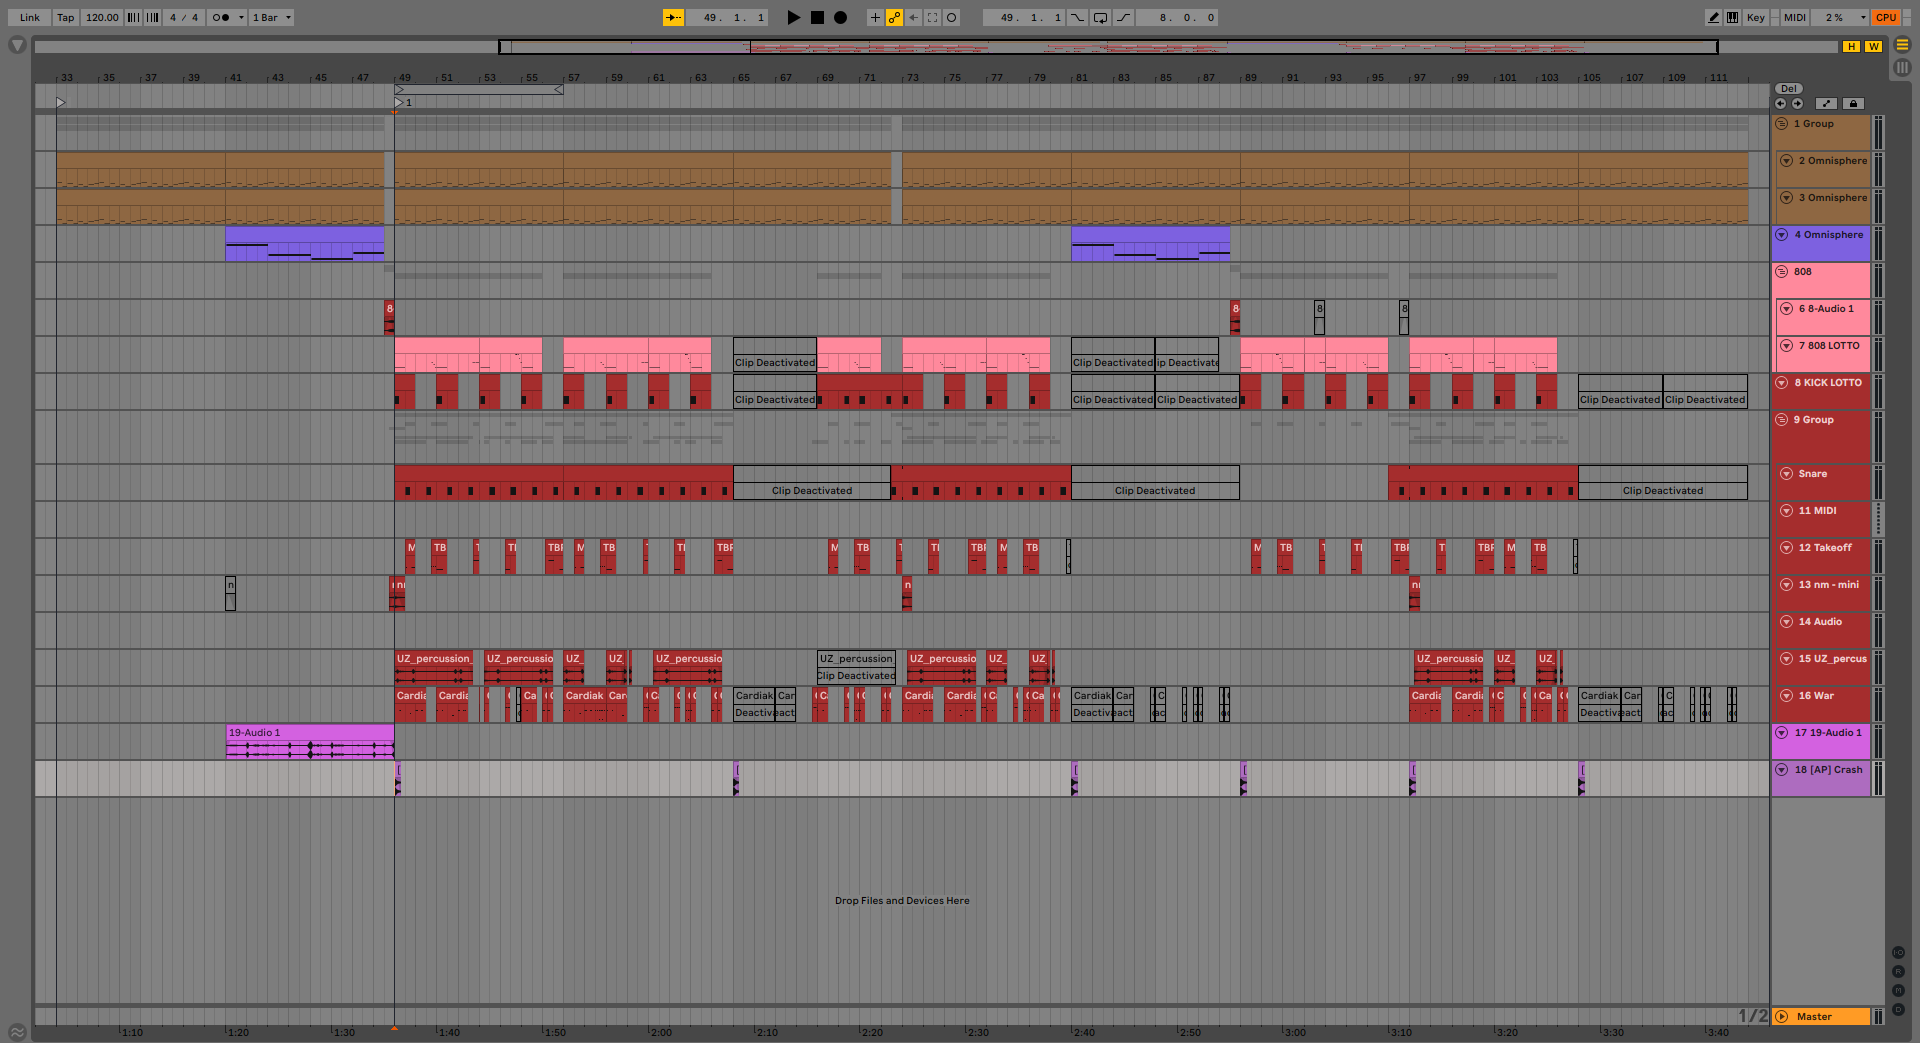The width and height of the screenshot is (1920, 1043).
Task: Unfold the 8 KICK LOTTO track
Action: point(1782,383)
